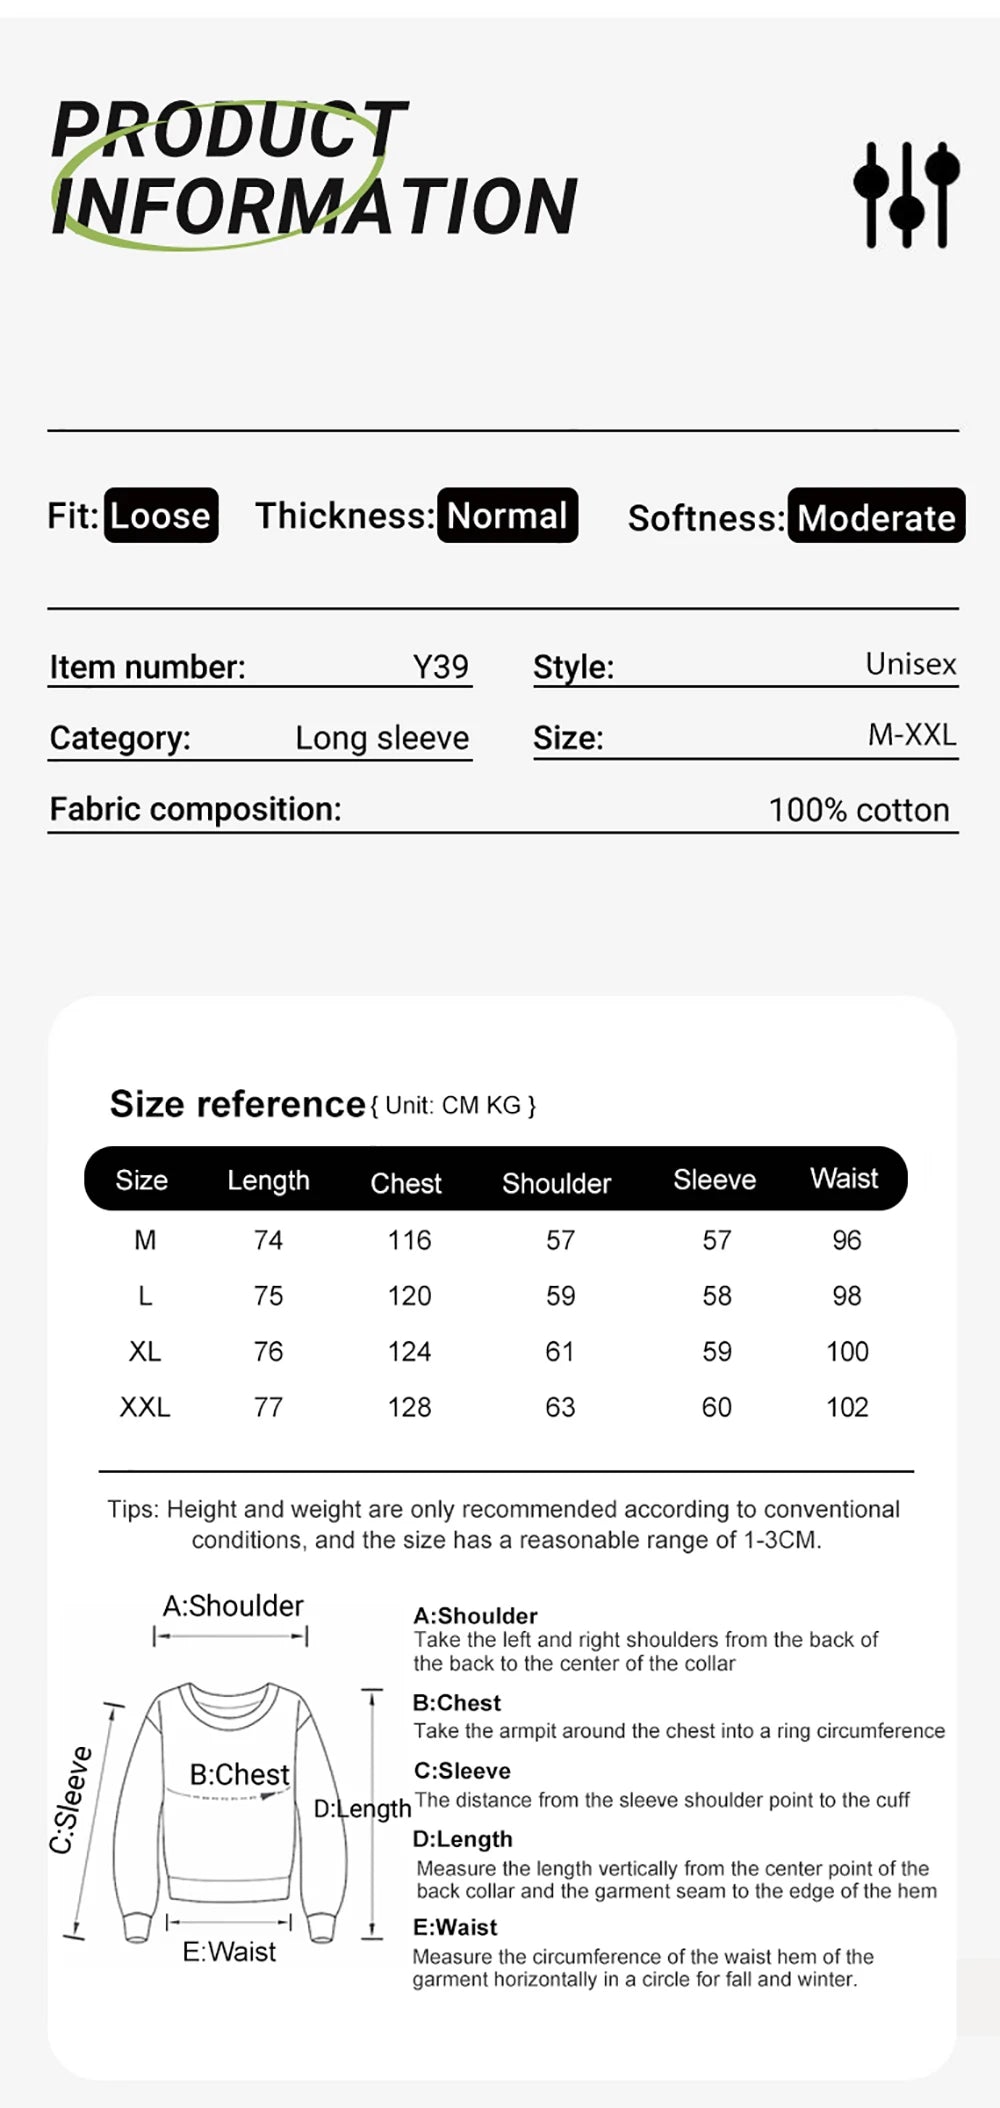Screen dimensions: 1000x2108
Task: Click the E:Waist label under diagram
Action: tap(229, 1952)
